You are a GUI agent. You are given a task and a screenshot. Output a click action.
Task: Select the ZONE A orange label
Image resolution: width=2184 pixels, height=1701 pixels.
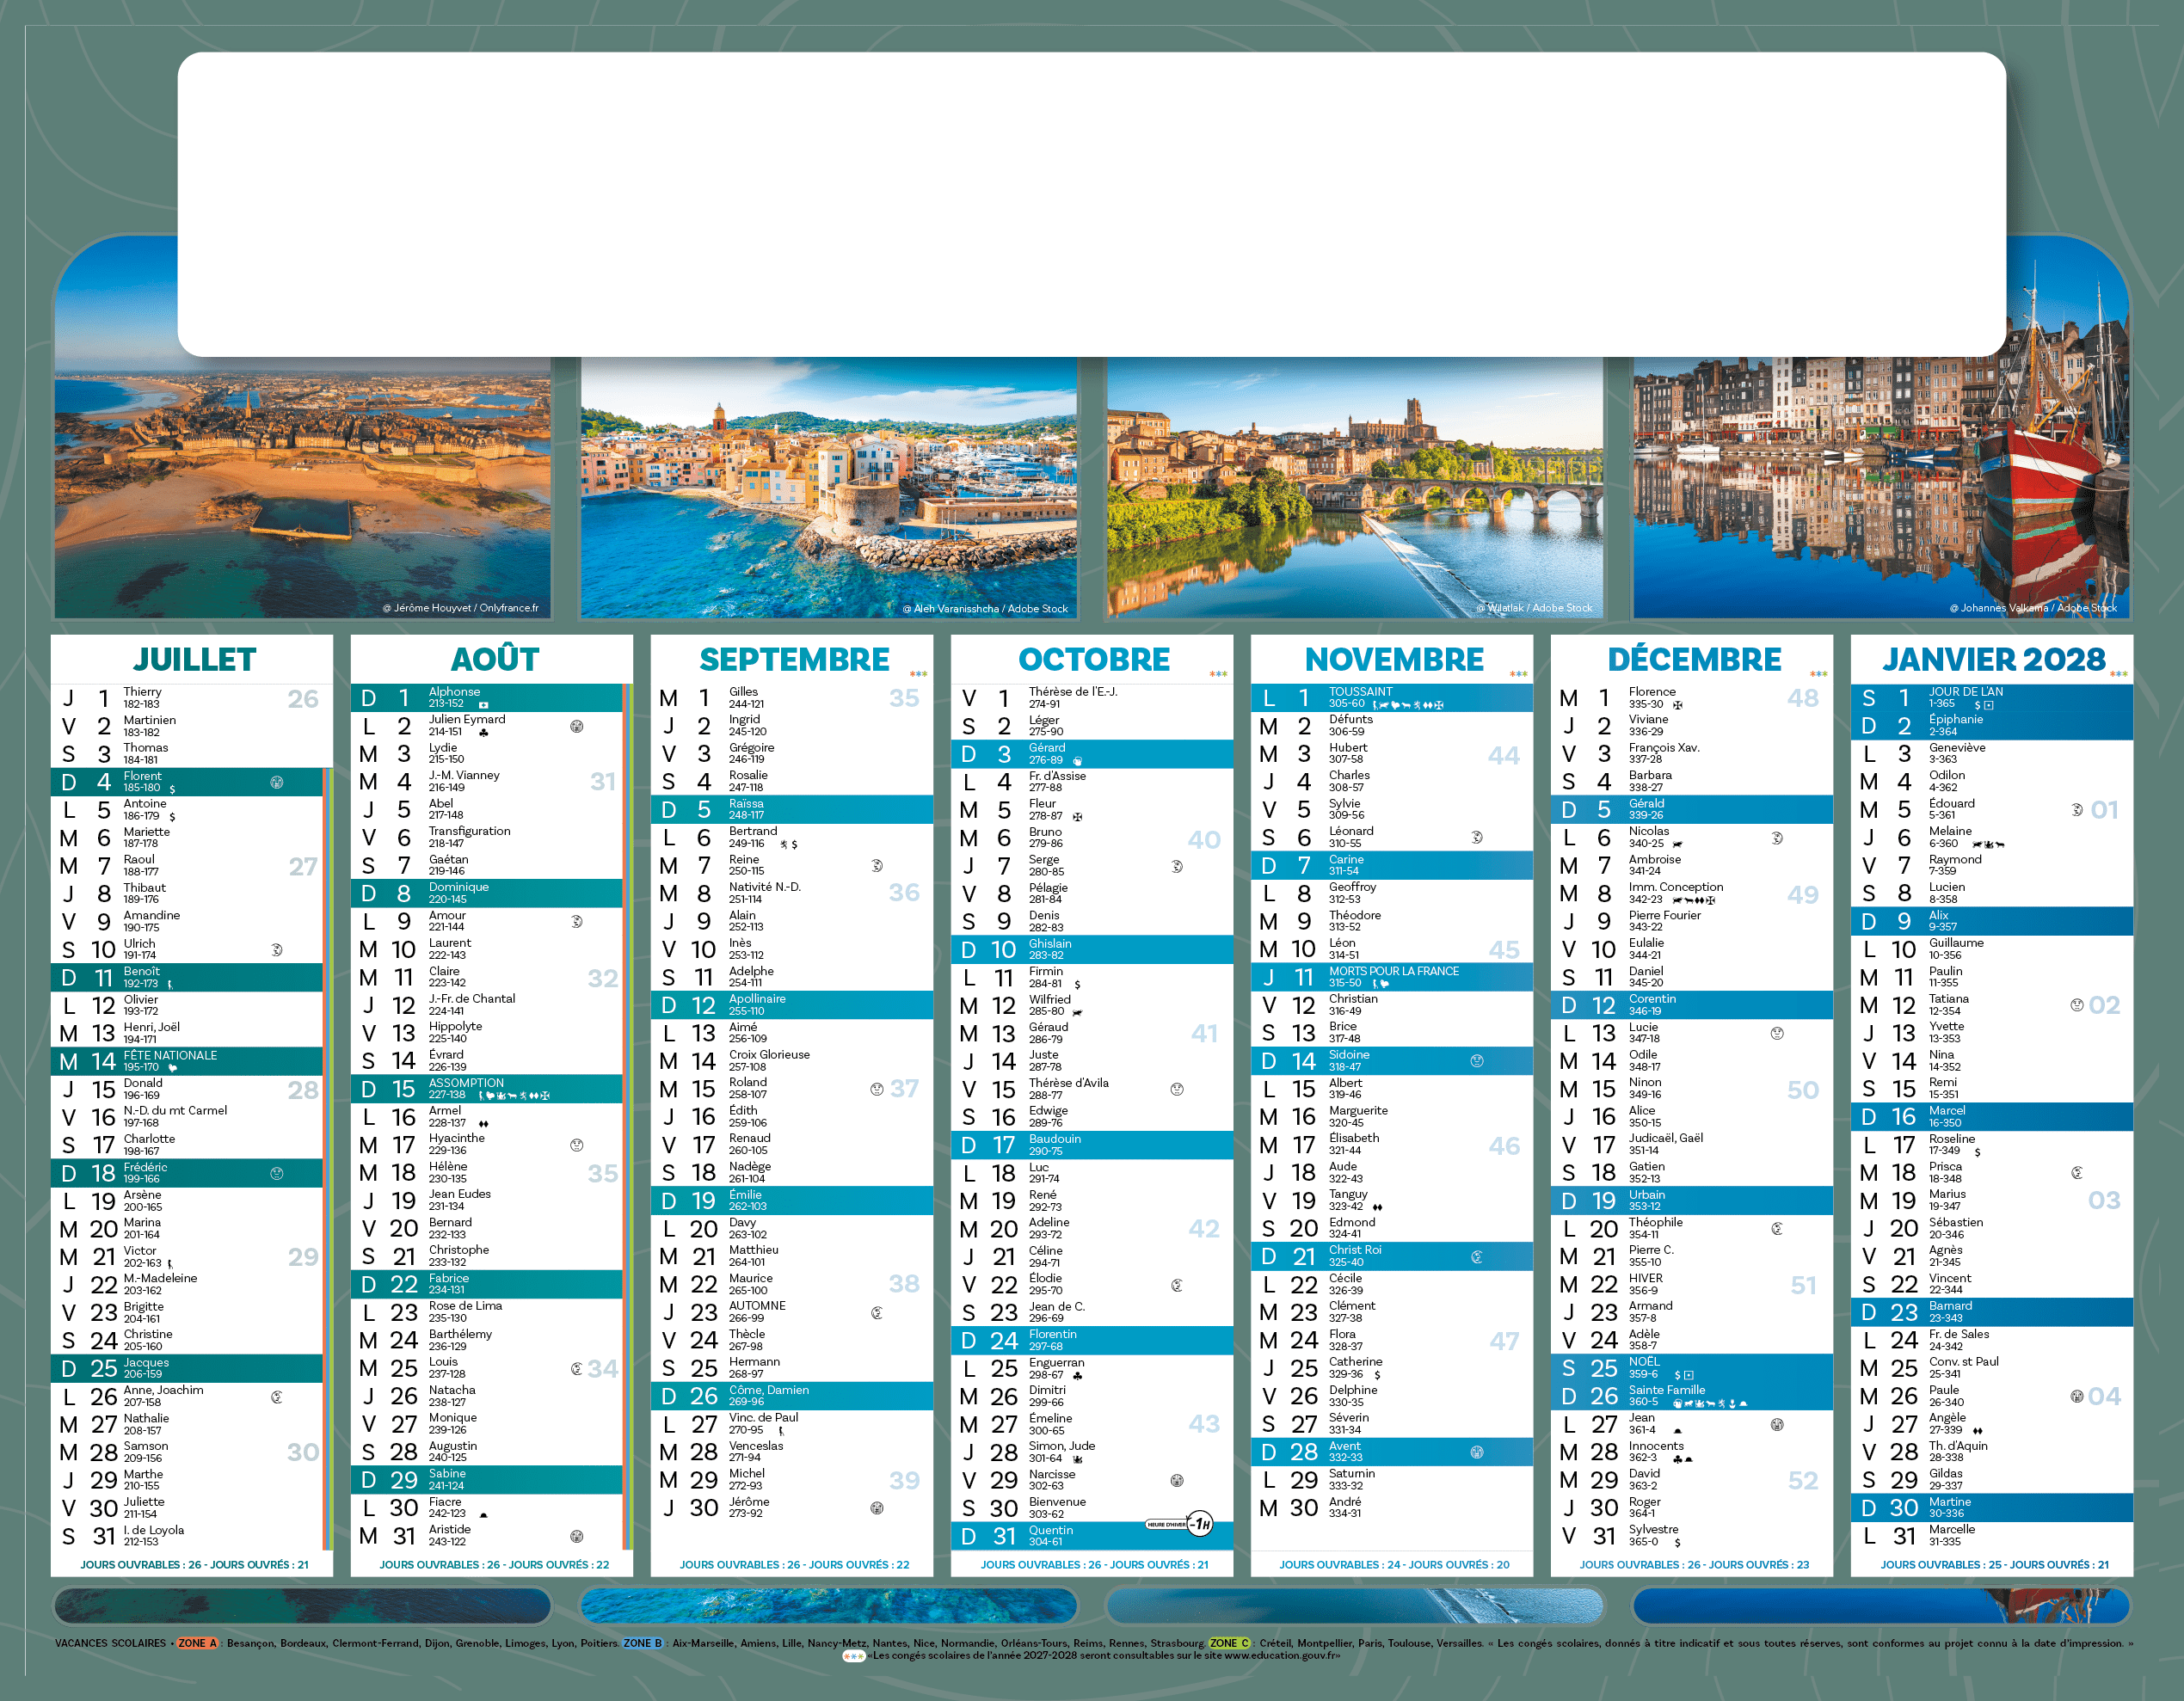click(197, 1643)
